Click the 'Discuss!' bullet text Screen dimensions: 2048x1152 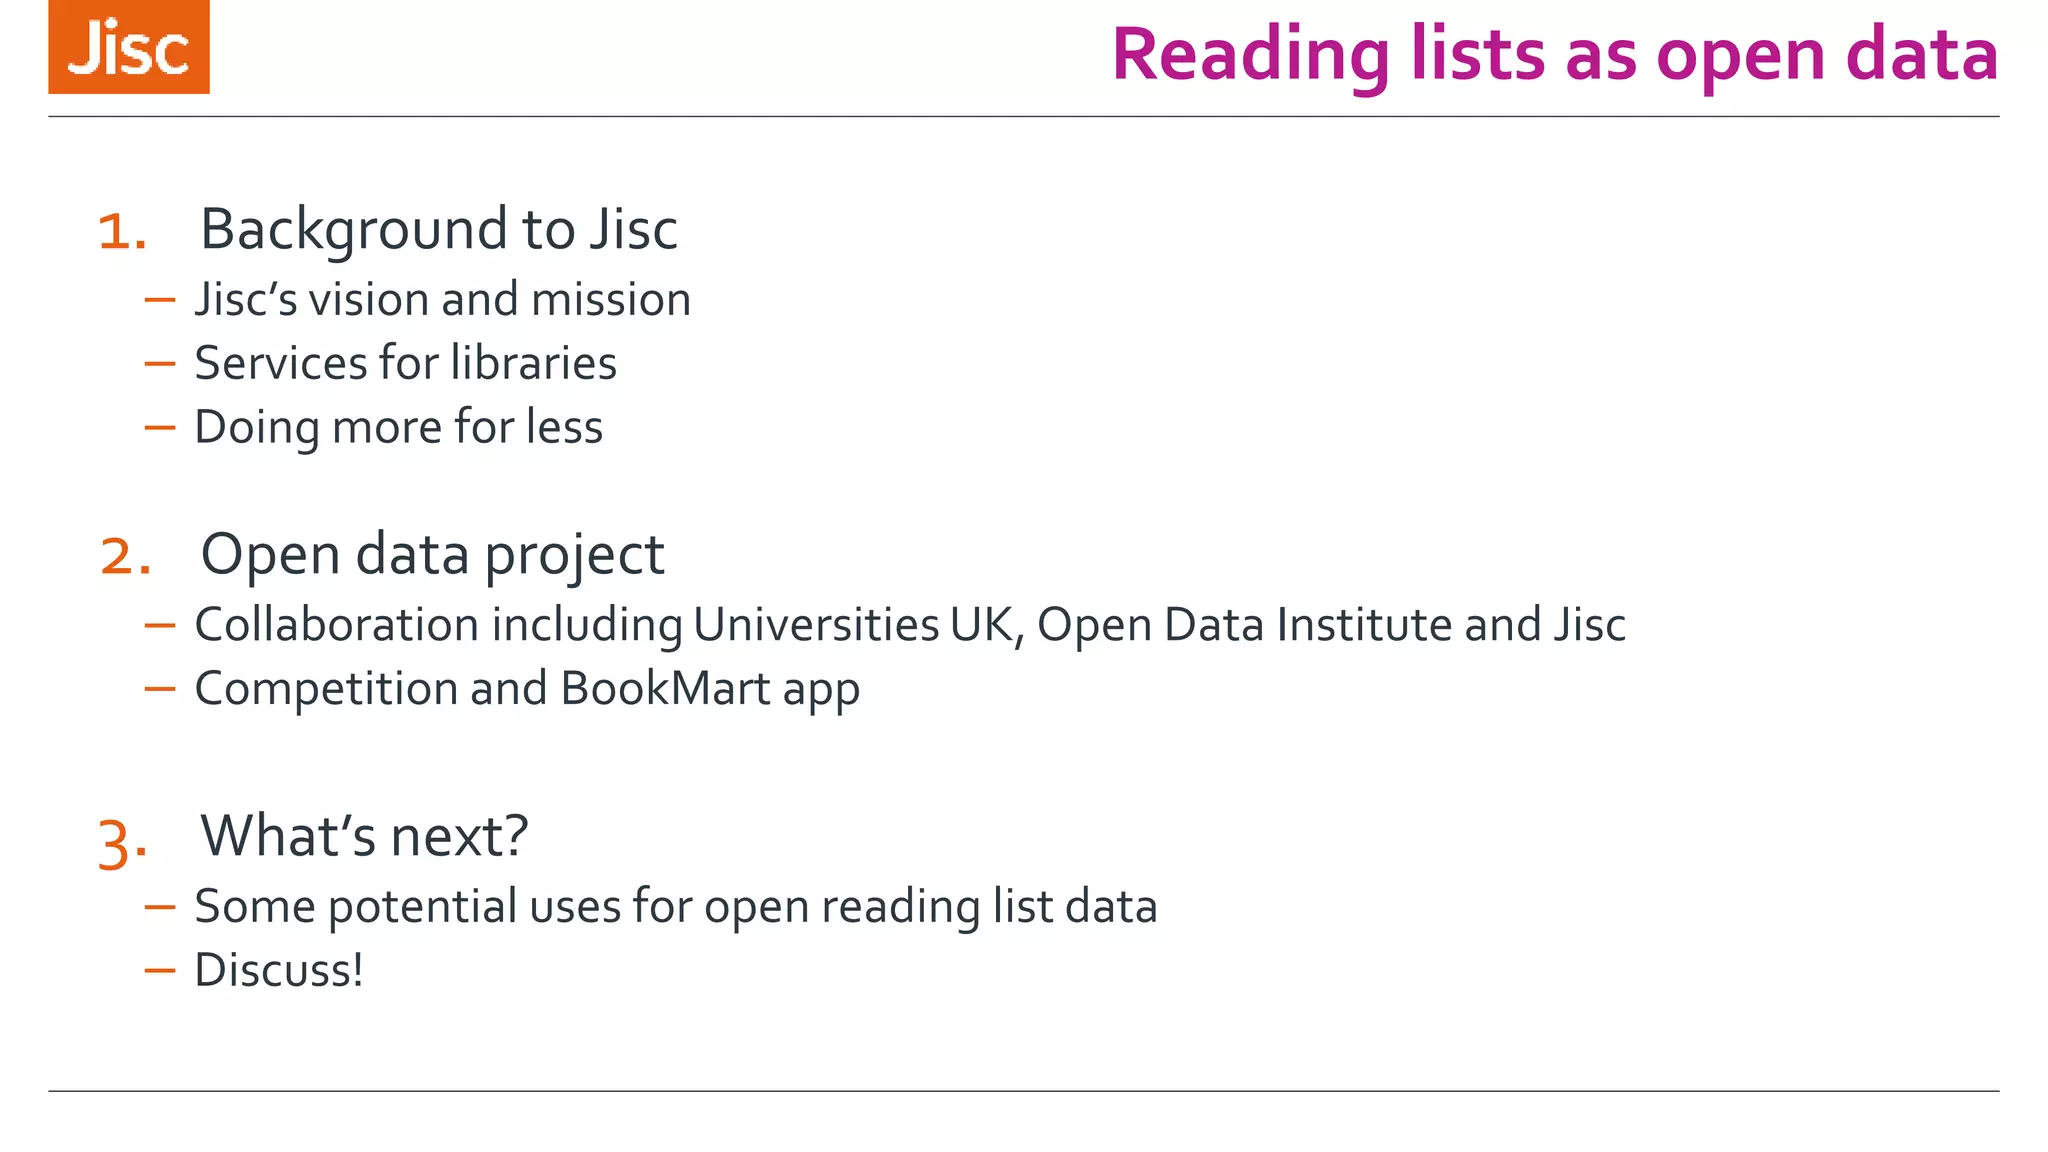[x=279, y=970]
